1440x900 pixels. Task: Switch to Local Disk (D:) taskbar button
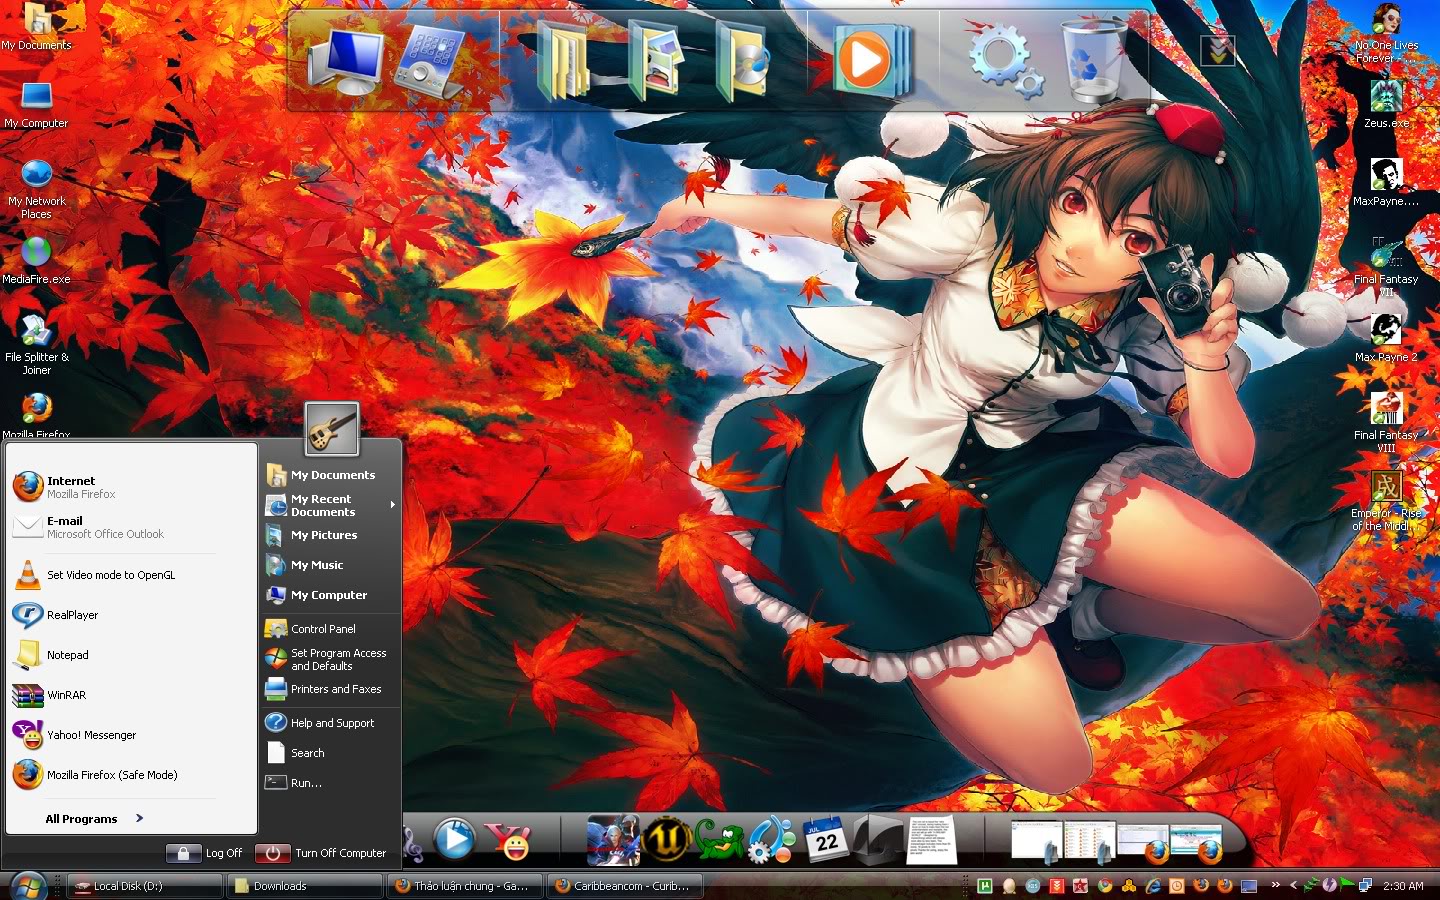point(145,886)
